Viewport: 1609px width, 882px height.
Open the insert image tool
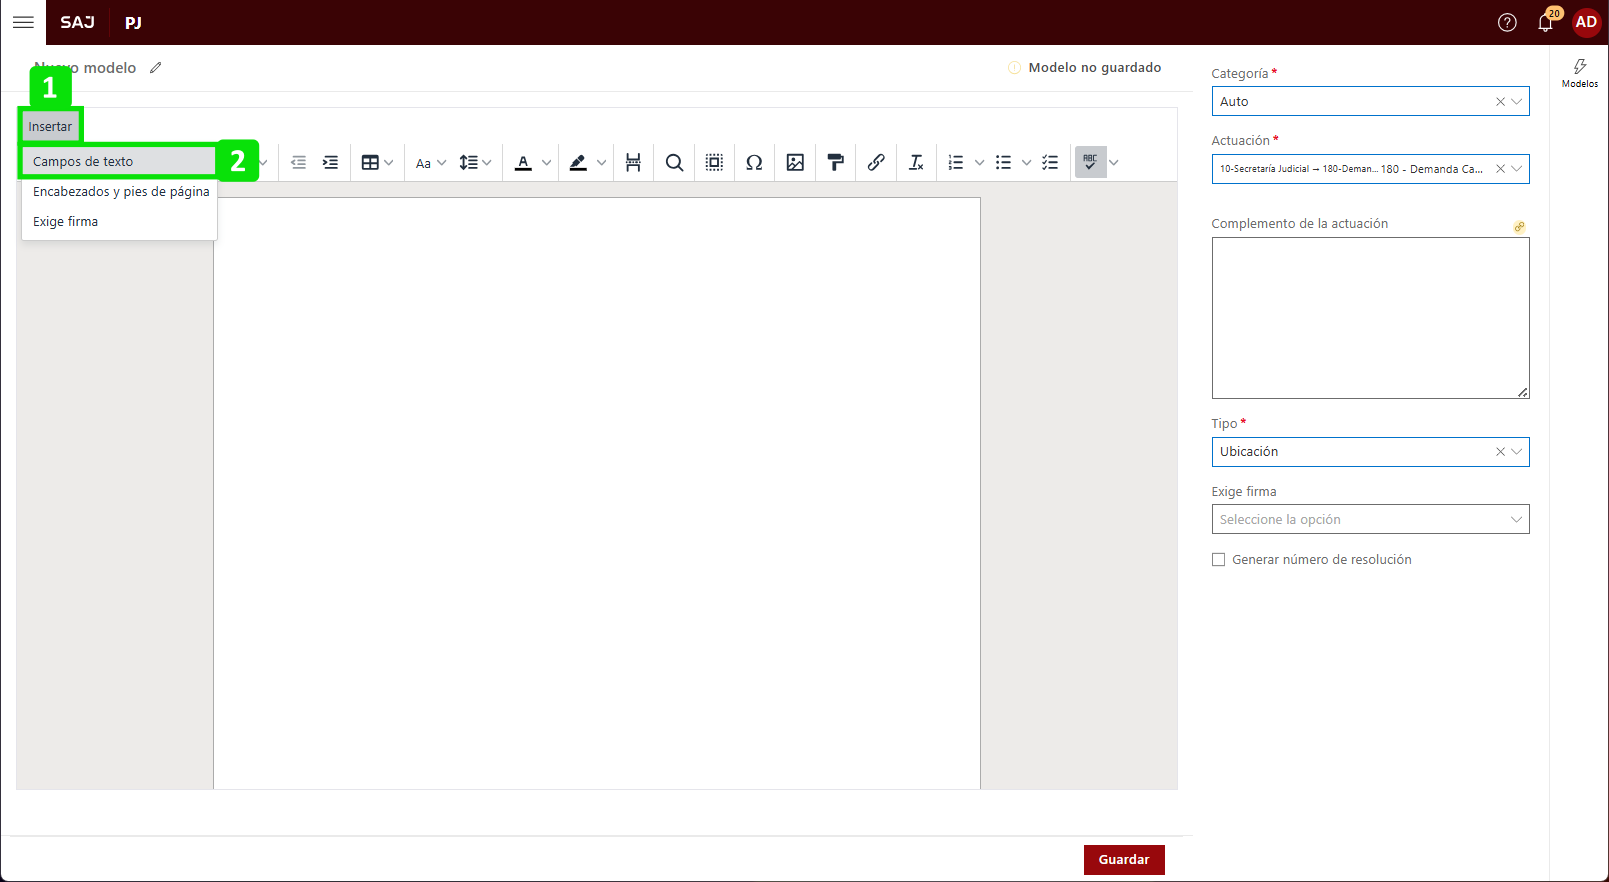(x=795, y=163)
